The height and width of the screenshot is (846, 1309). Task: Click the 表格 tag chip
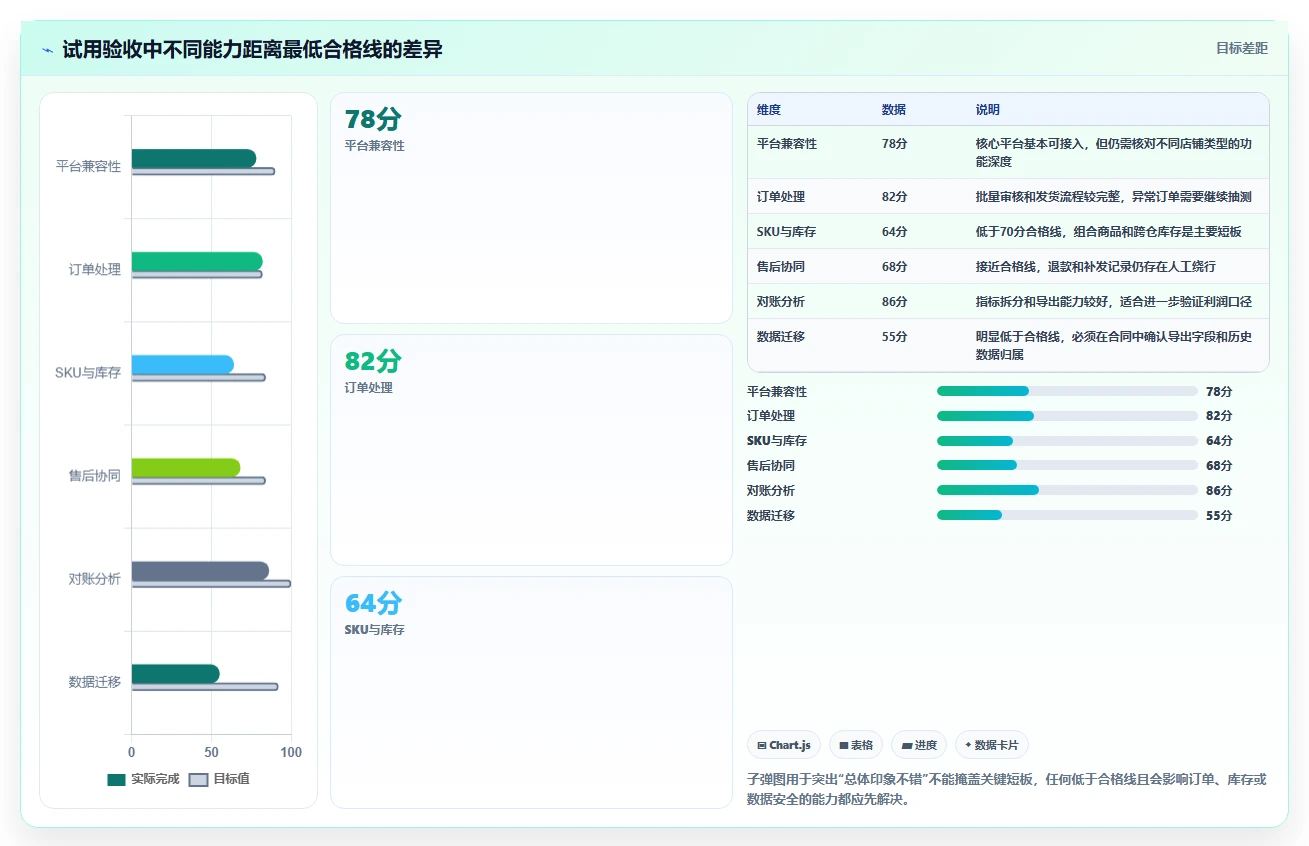pyautogui.click(x=856, y=745)
